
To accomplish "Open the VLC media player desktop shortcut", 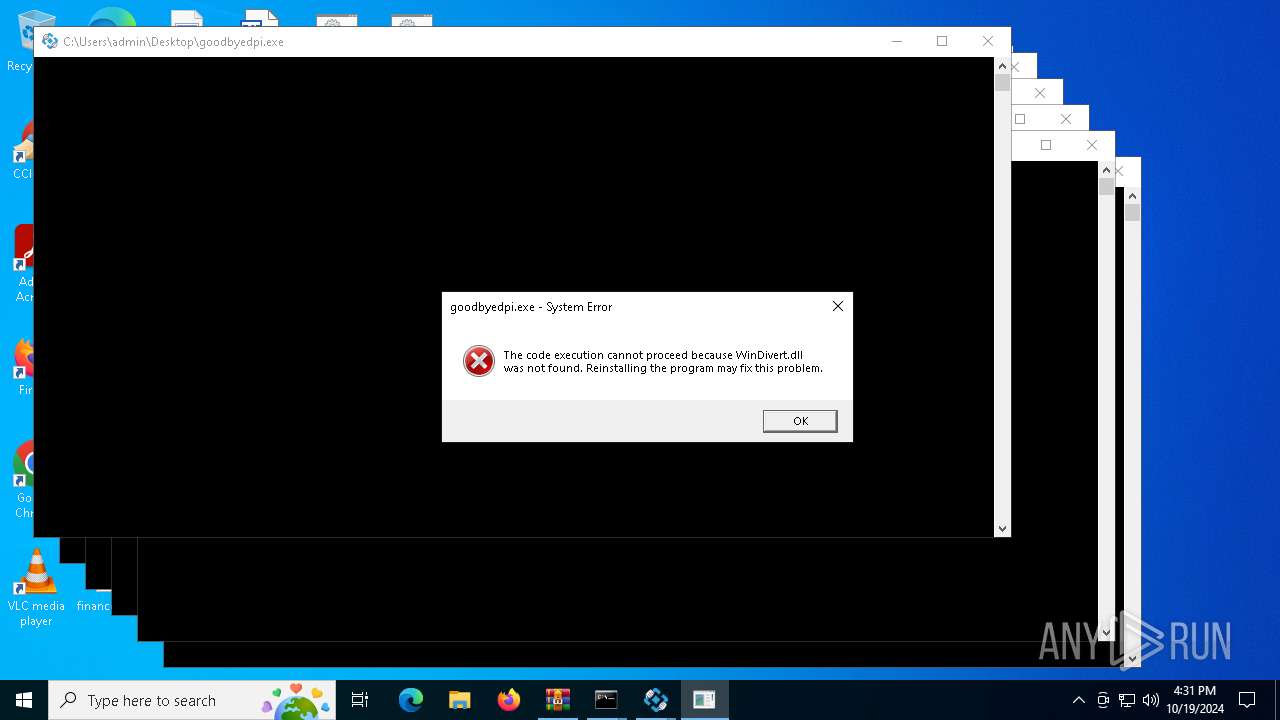I will tap(36, 588).
